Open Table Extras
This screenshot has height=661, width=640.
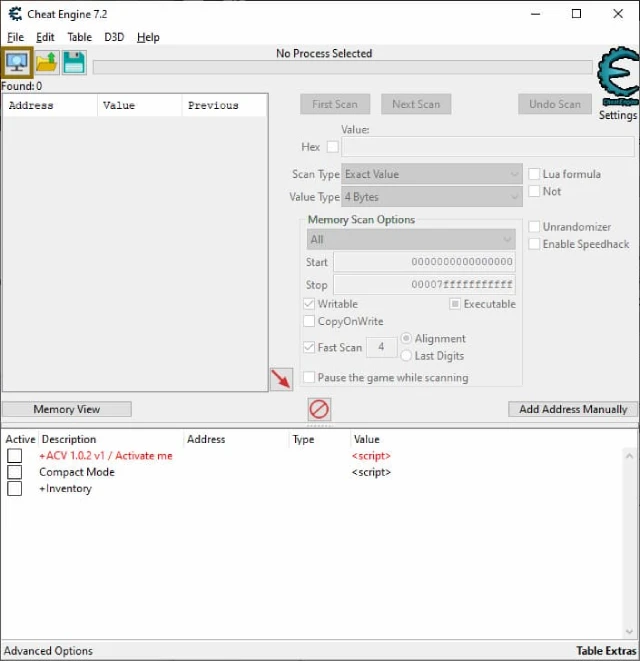pyautogui.click(x=606, y=650)
